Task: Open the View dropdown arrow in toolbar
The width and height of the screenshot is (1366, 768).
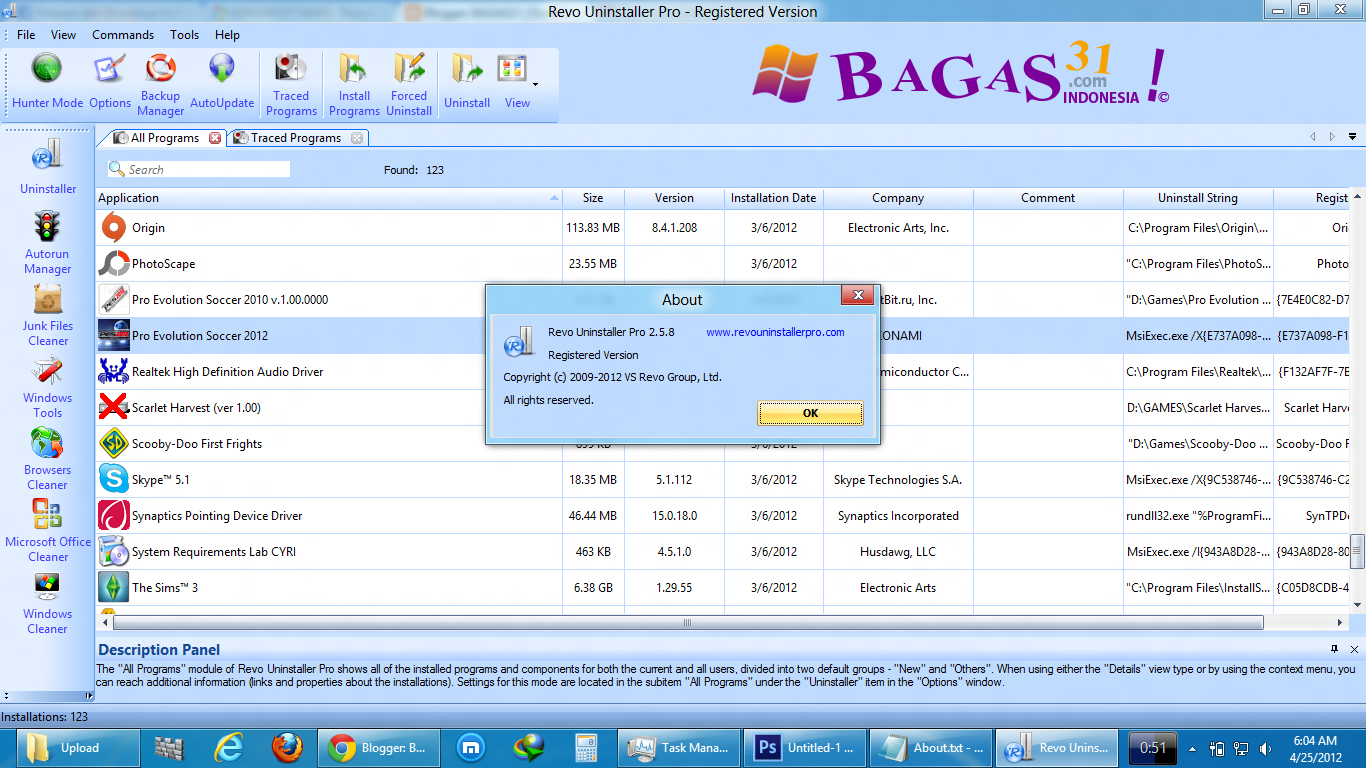Action: click(x=536, y=84)
